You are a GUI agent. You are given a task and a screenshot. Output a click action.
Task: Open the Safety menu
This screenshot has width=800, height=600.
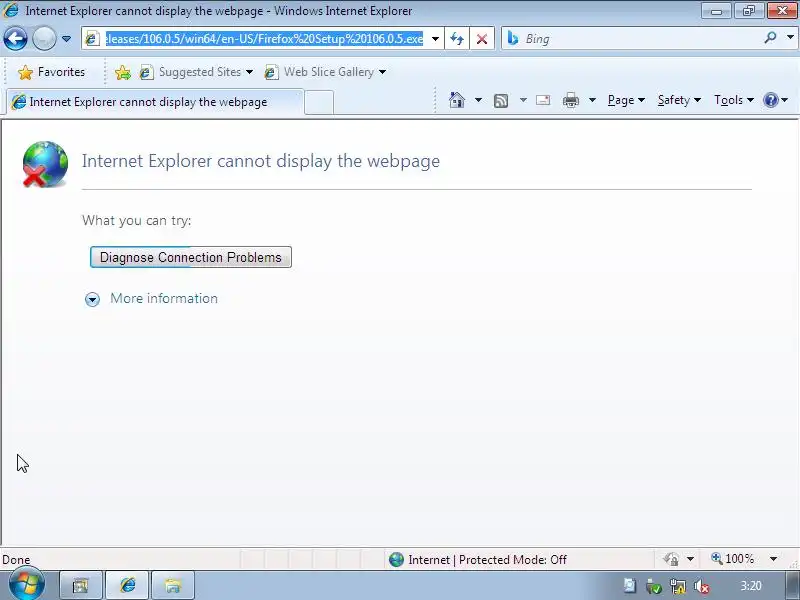pos(679,100)
